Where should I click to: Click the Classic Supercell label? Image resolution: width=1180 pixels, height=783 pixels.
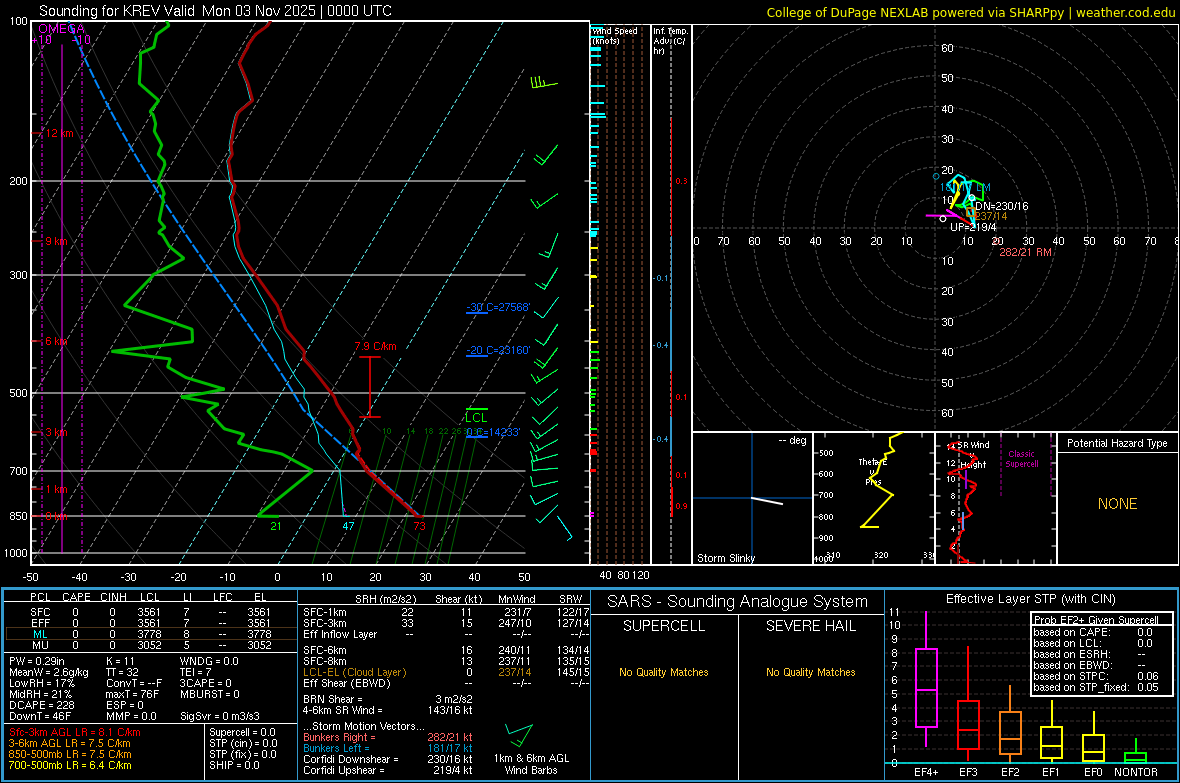(x=1021, y=459)
